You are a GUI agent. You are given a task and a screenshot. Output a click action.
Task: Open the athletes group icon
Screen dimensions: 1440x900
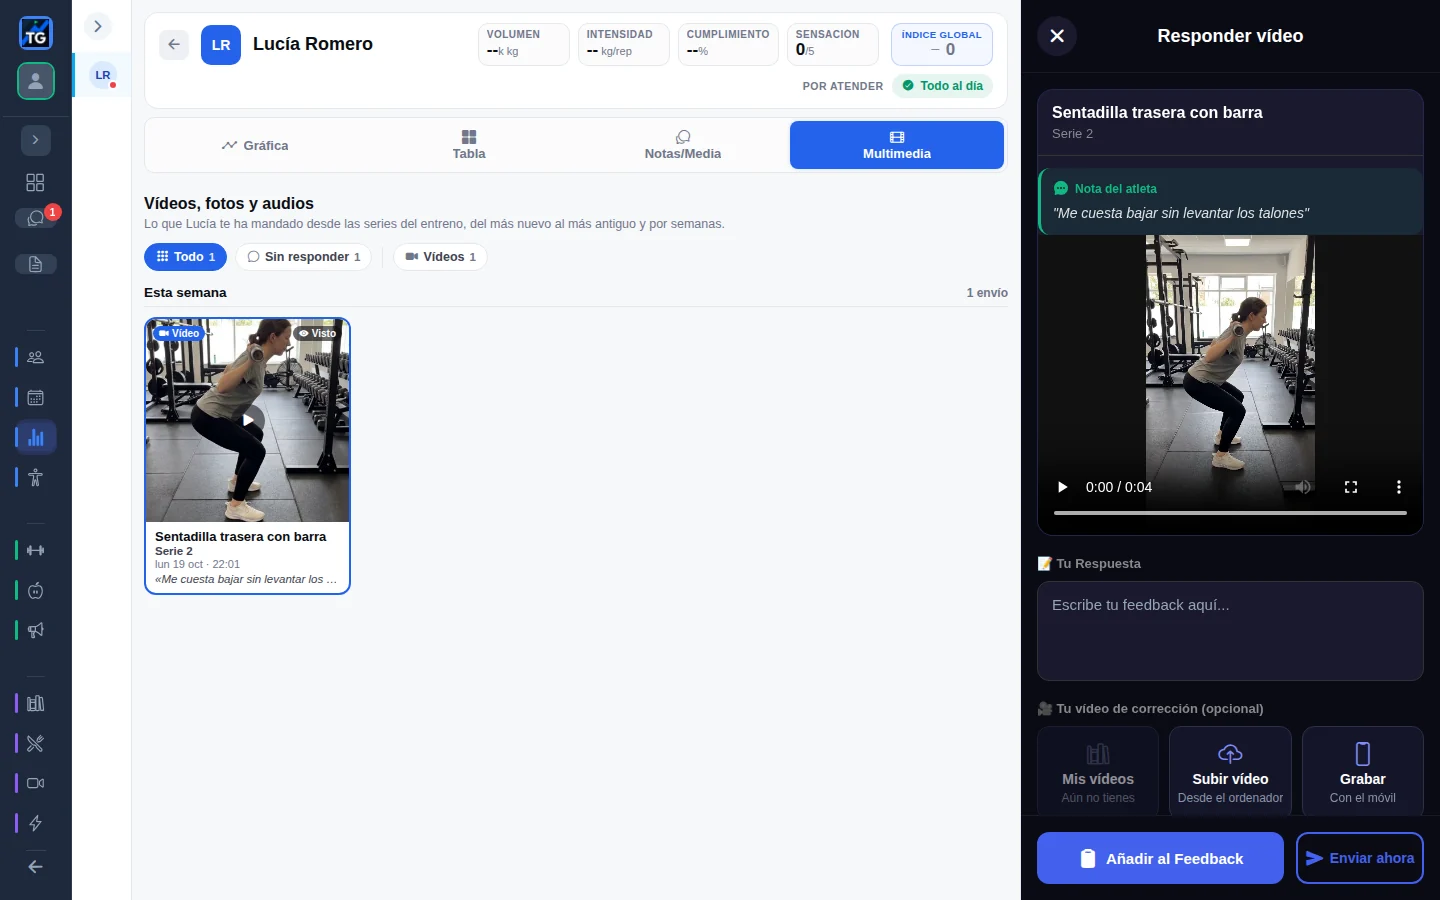point(36,357)
